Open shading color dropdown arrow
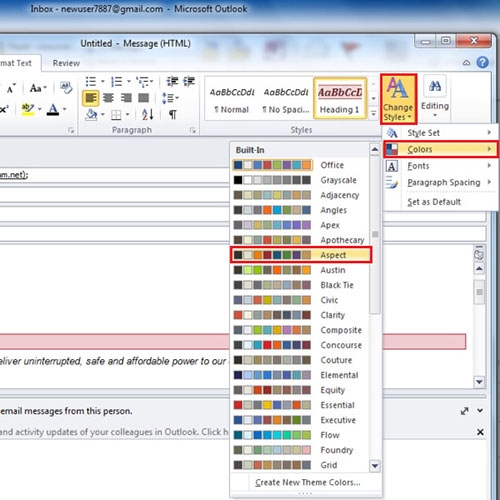500x500 pixels. coord(103,115)
